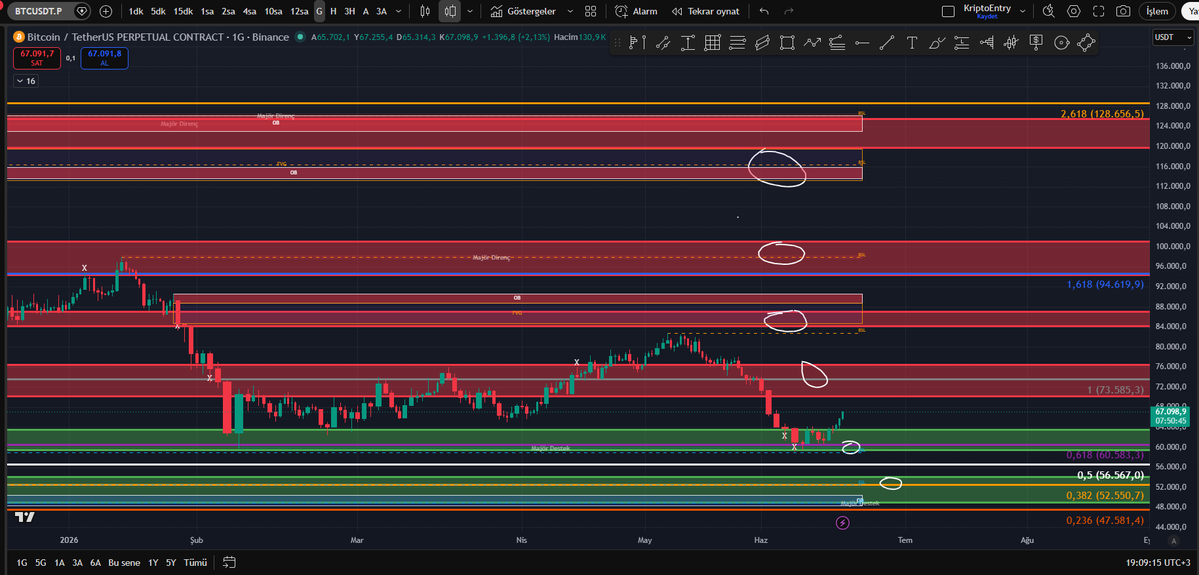Click the redo arrow

point(789,11)
